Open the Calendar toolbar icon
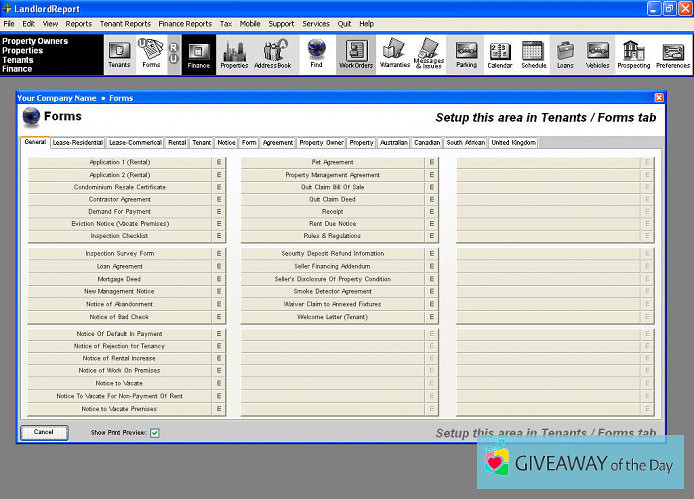 coord(499,54)
